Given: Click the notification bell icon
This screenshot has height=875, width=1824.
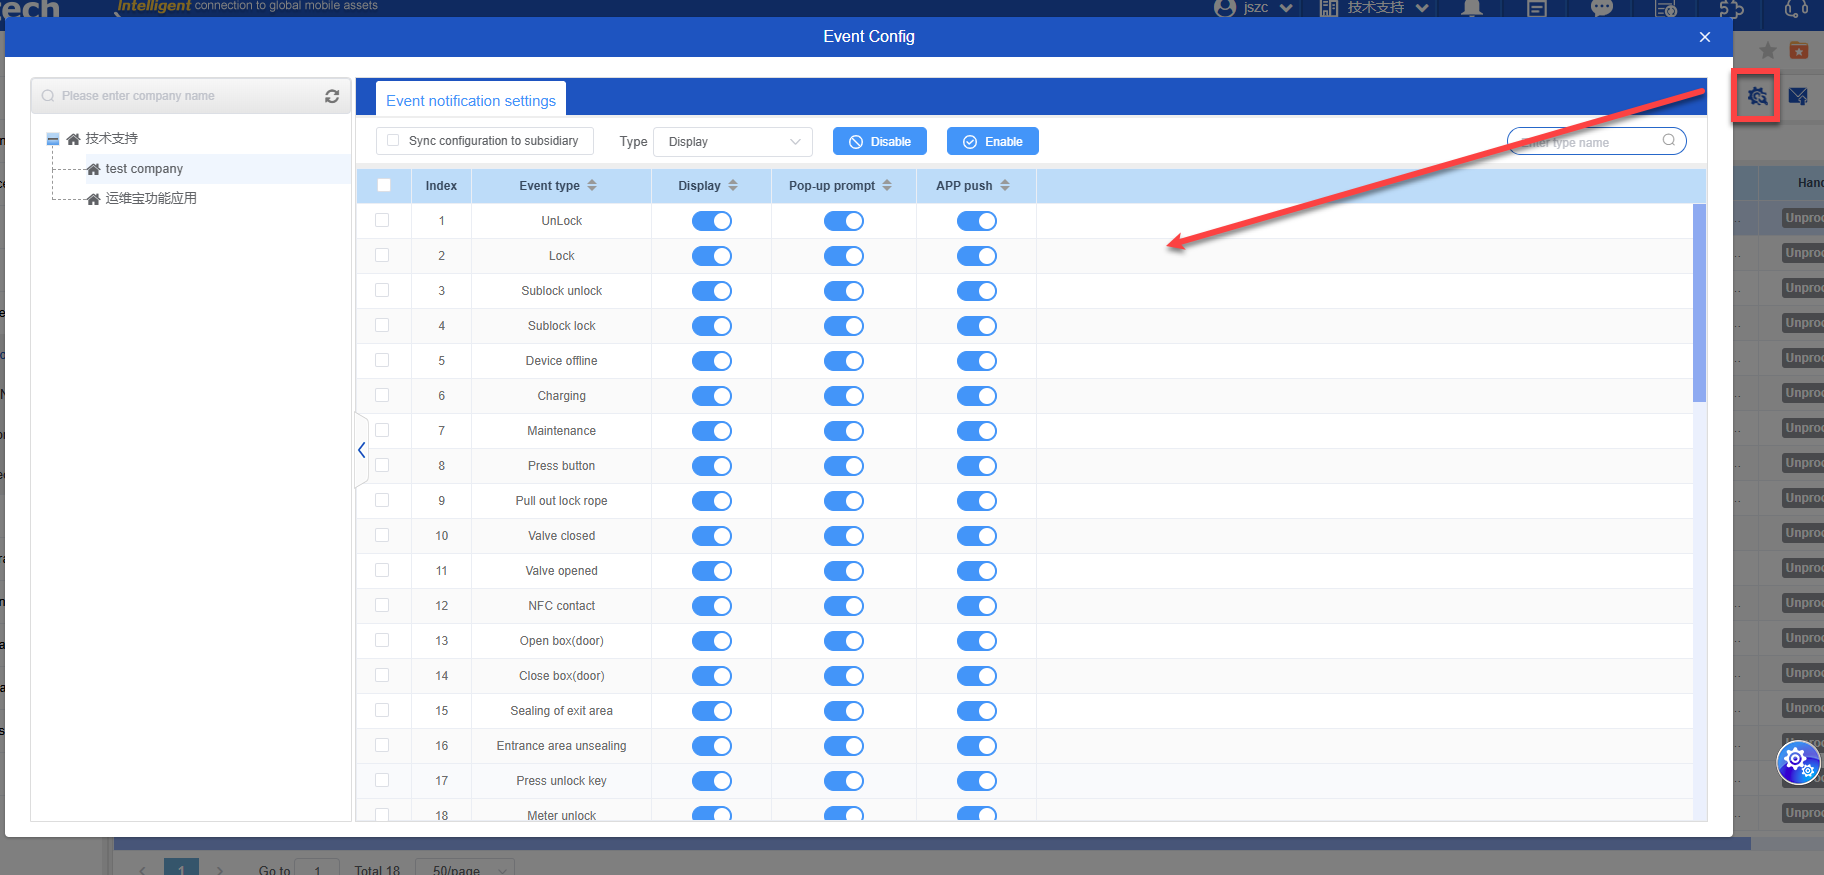Looking at the screenshot, I should (x=1472, y=9).
